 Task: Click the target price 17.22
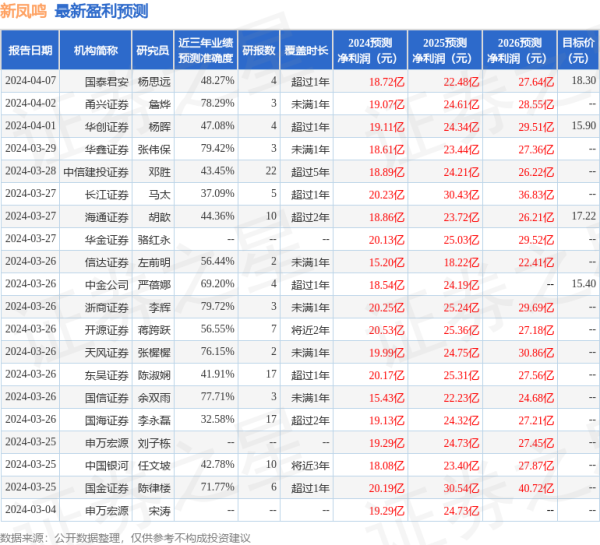point(584,216)
